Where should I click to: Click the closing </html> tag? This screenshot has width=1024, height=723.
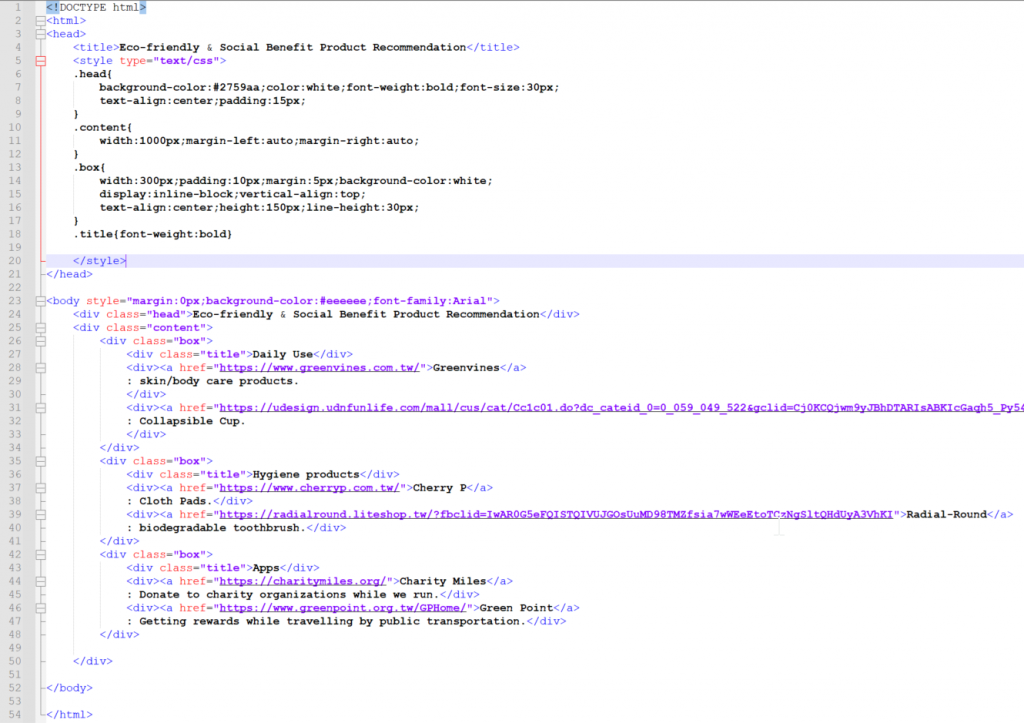tap(69, 715)
